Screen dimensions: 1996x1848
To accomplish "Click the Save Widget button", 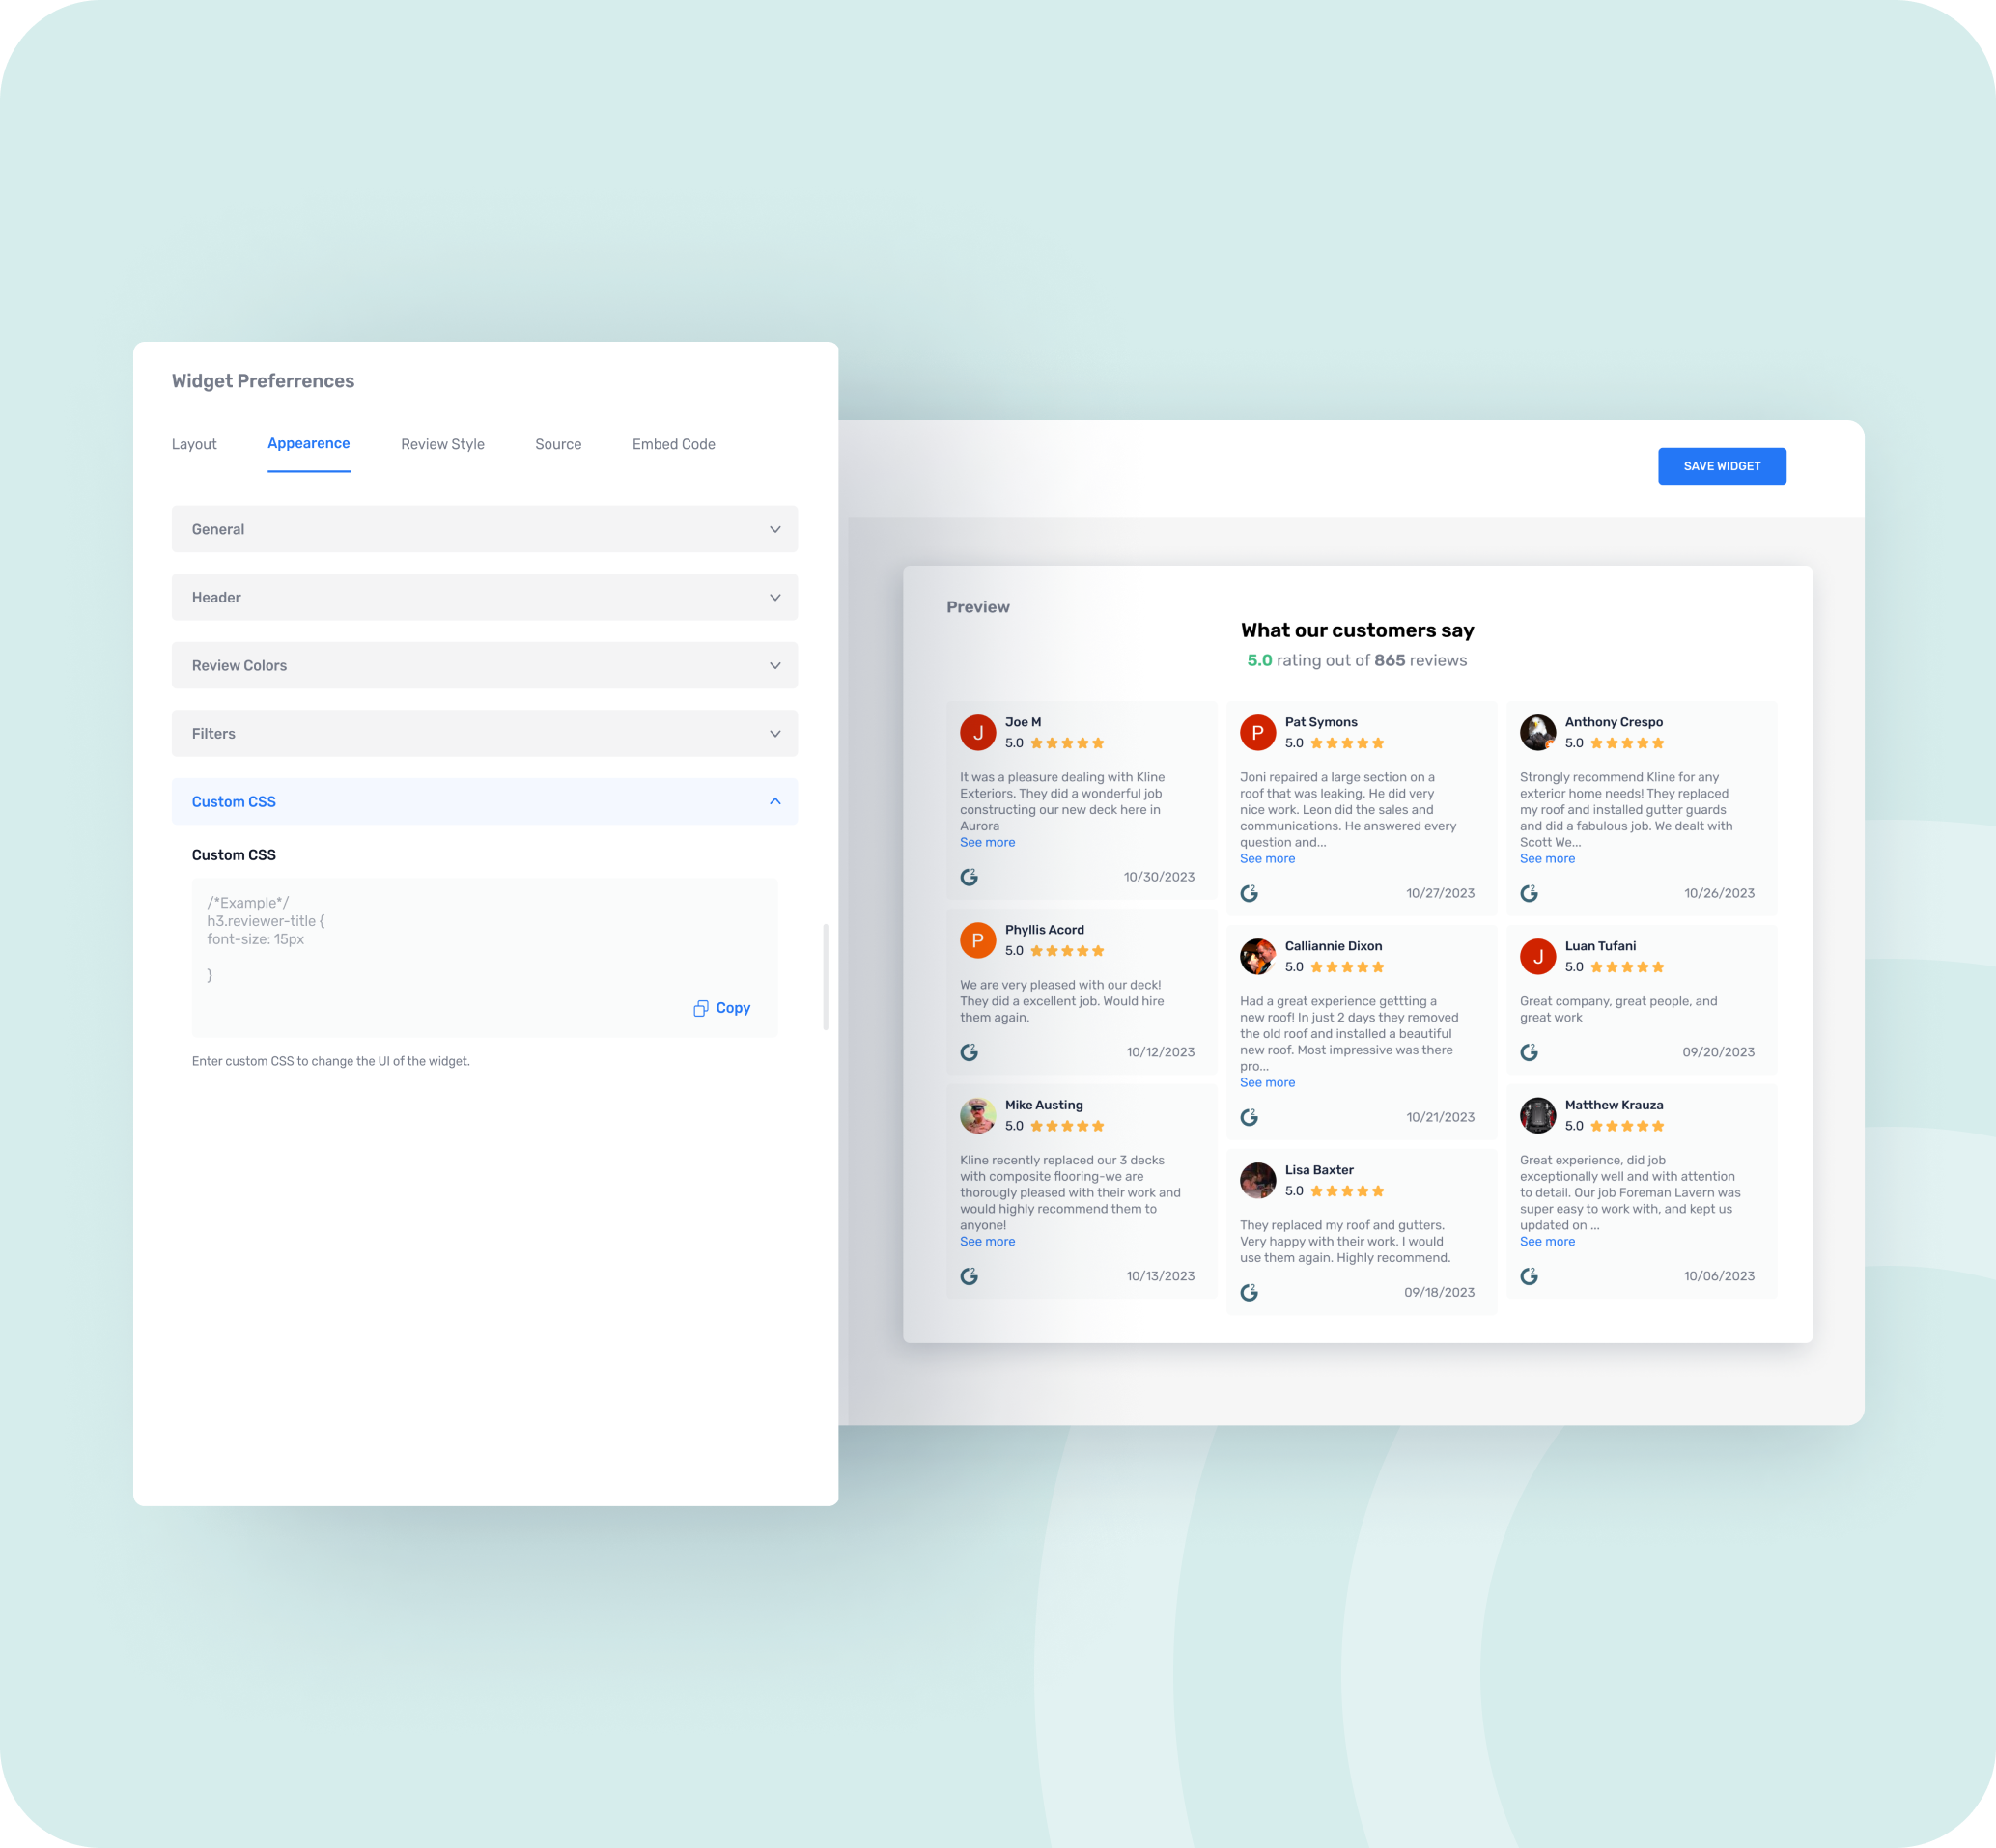I will 1722,466.
